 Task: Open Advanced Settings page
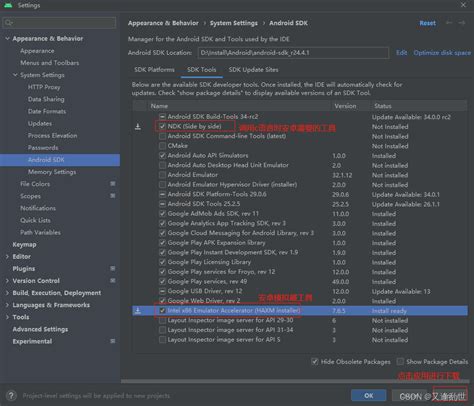tap(40, 329)
